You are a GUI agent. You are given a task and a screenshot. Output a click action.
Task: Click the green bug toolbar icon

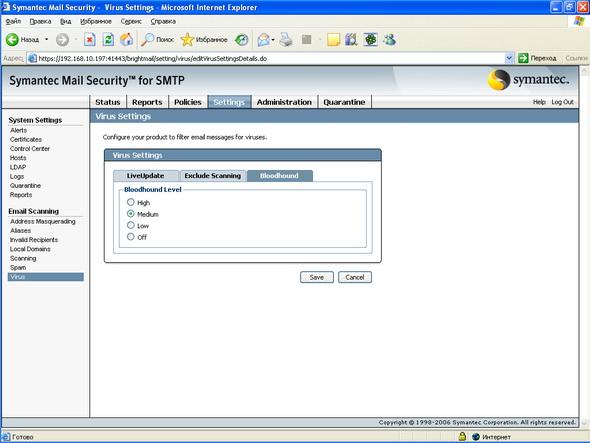click(370, 40)
